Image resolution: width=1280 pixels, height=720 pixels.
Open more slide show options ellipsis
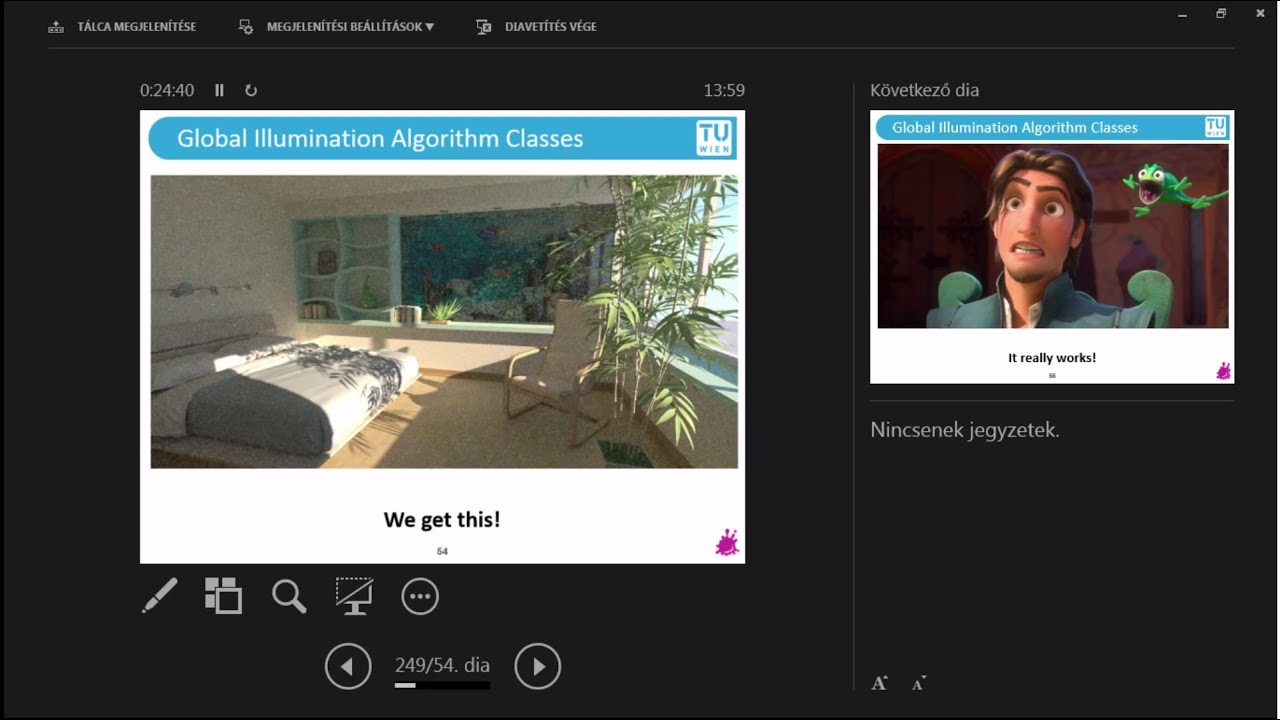click(x=420, y=597)
